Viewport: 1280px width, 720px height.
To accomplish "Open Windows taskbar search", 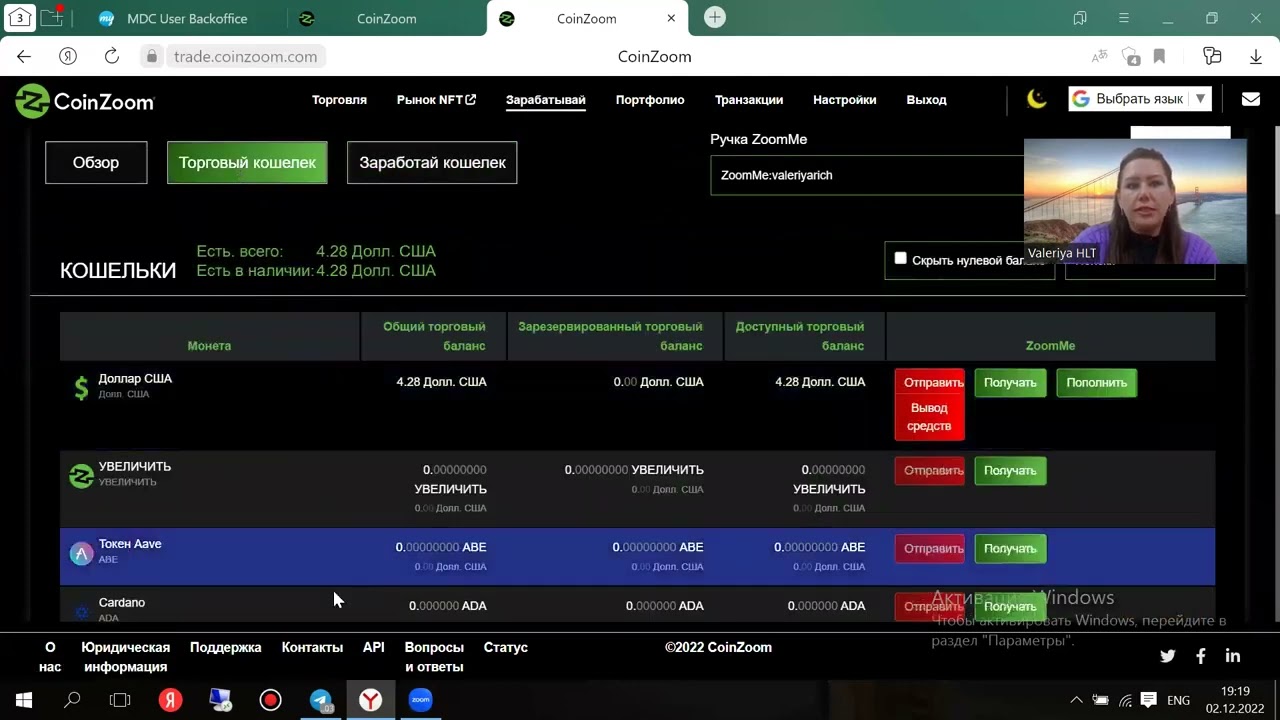I will [72, 700].
